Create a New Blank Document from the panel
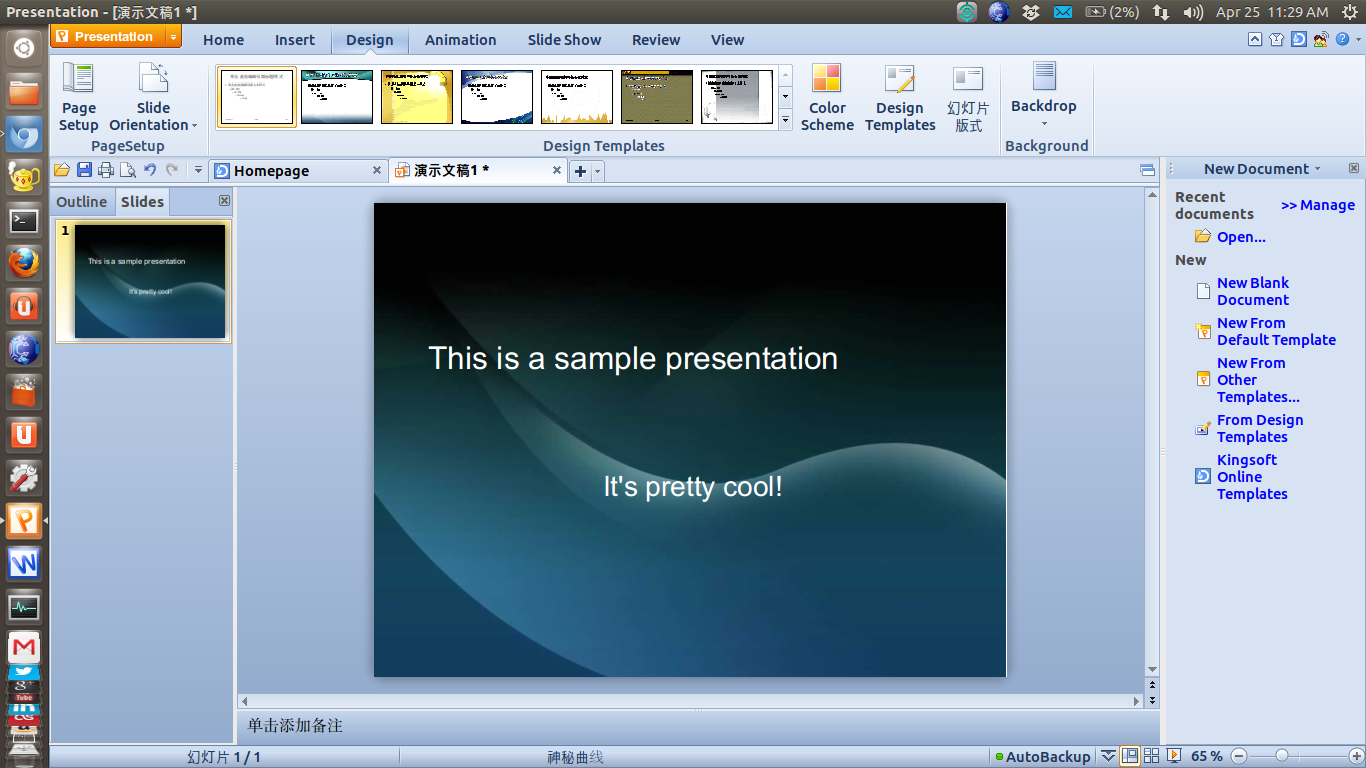 pos(1252,291)
